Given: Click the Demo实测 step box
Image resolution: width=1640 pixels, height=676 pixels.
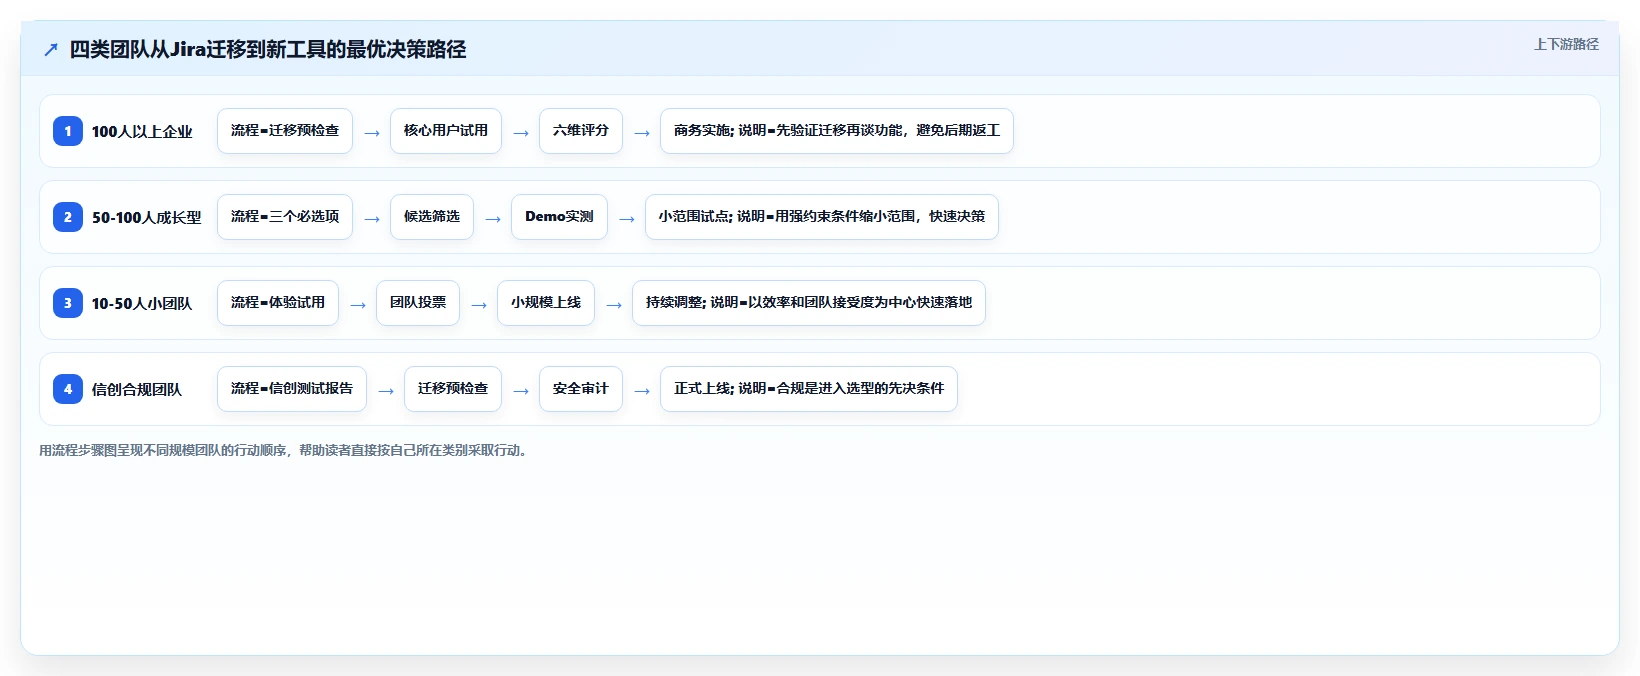Looking at the screenshot, I should pyautogui.click(x=559, y=217).
